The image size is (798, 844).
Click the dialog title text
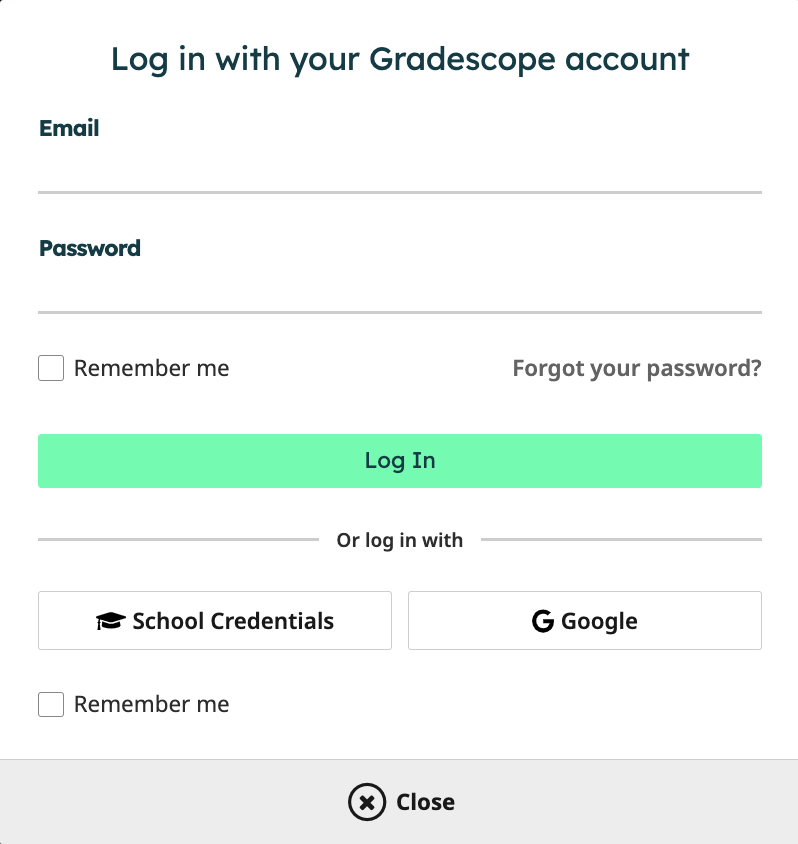click(x=399, y=59)
